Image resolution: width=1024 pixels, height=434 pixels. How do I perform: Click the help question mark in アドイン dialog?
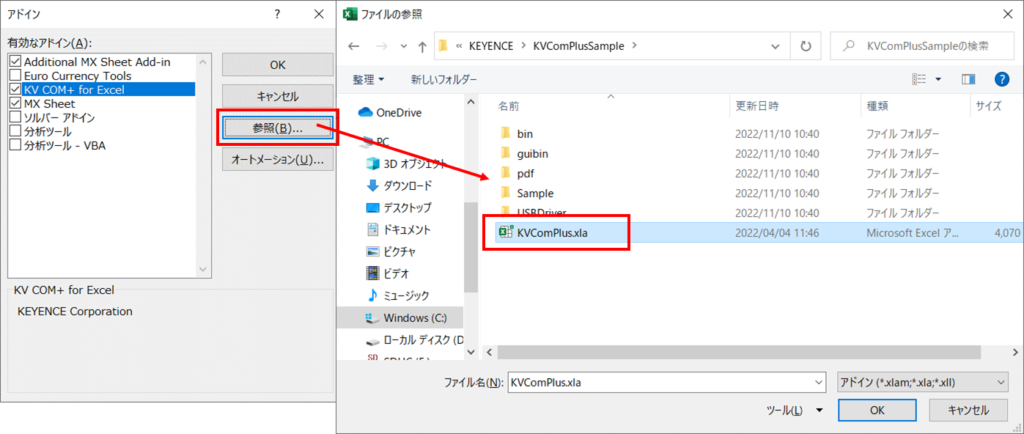click(278, 14)
